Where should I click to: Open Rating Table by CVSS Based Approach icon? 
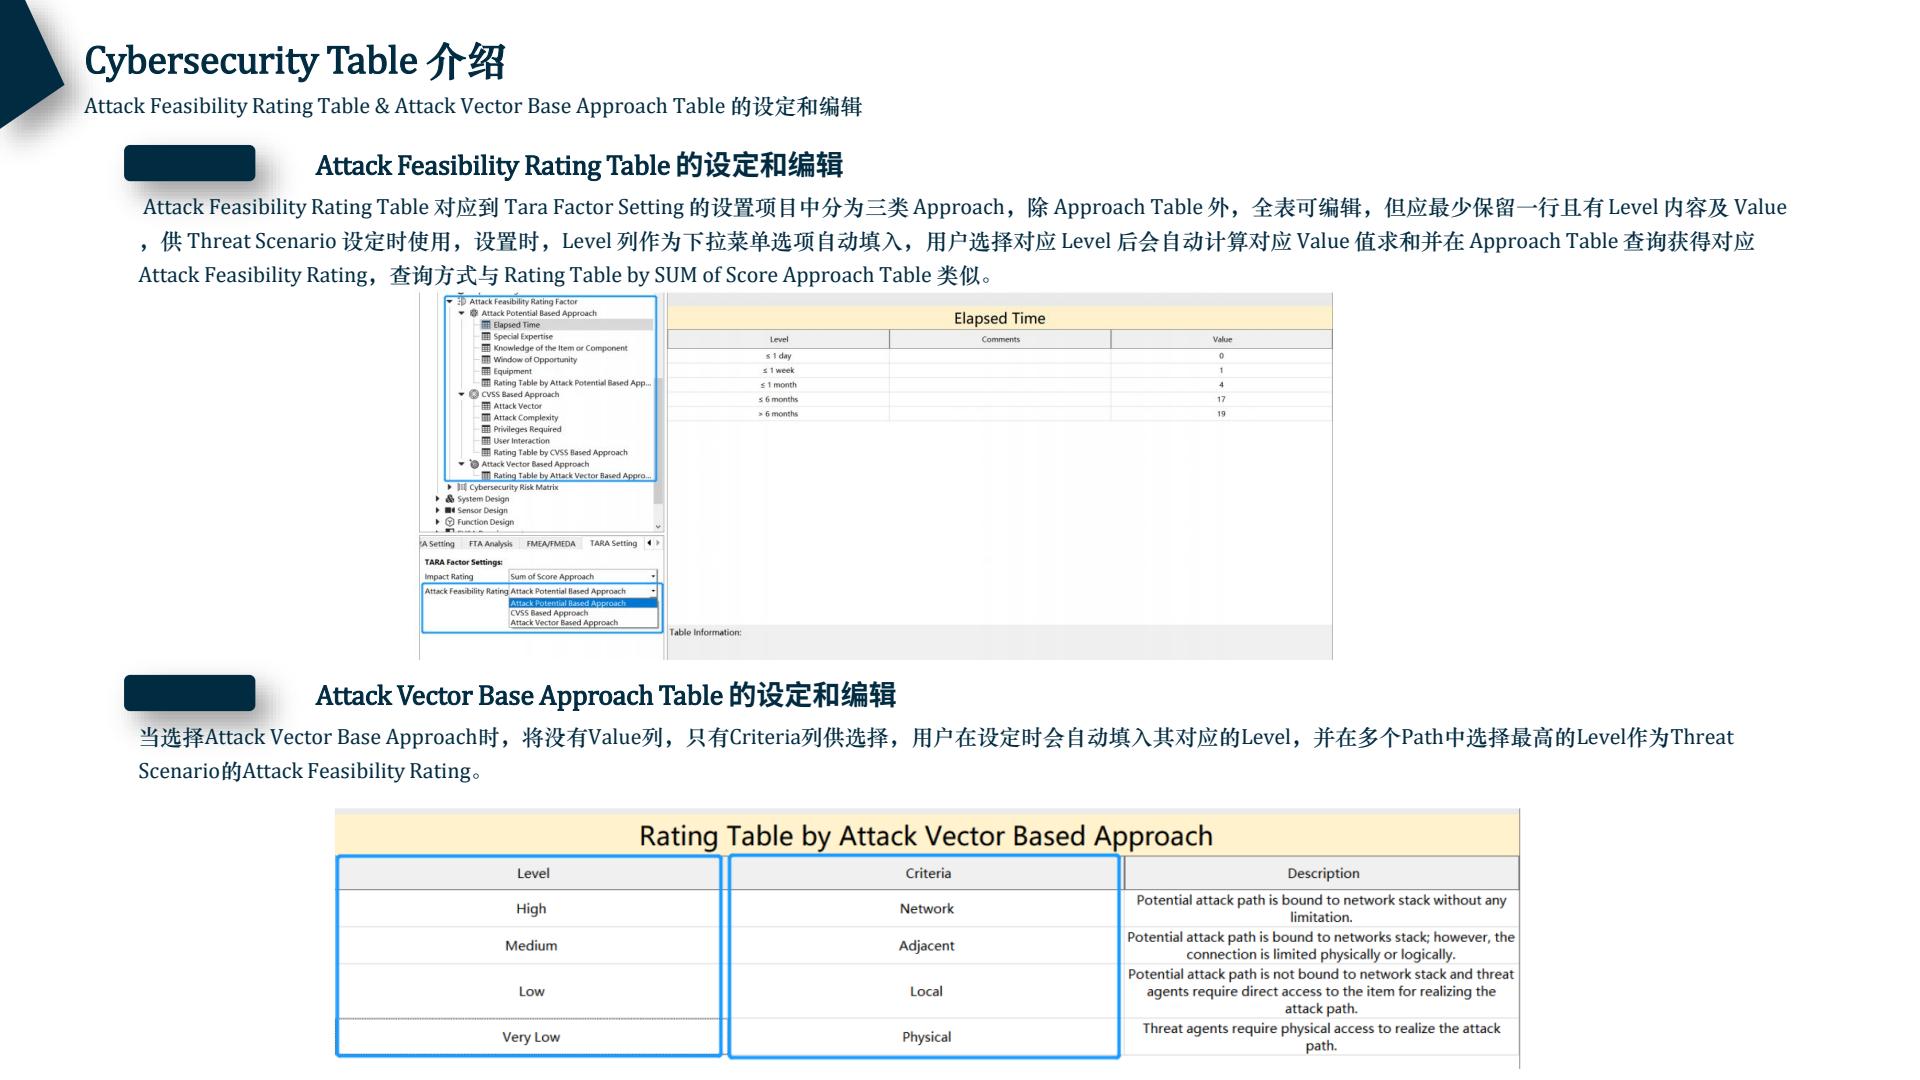coord(485,451)
